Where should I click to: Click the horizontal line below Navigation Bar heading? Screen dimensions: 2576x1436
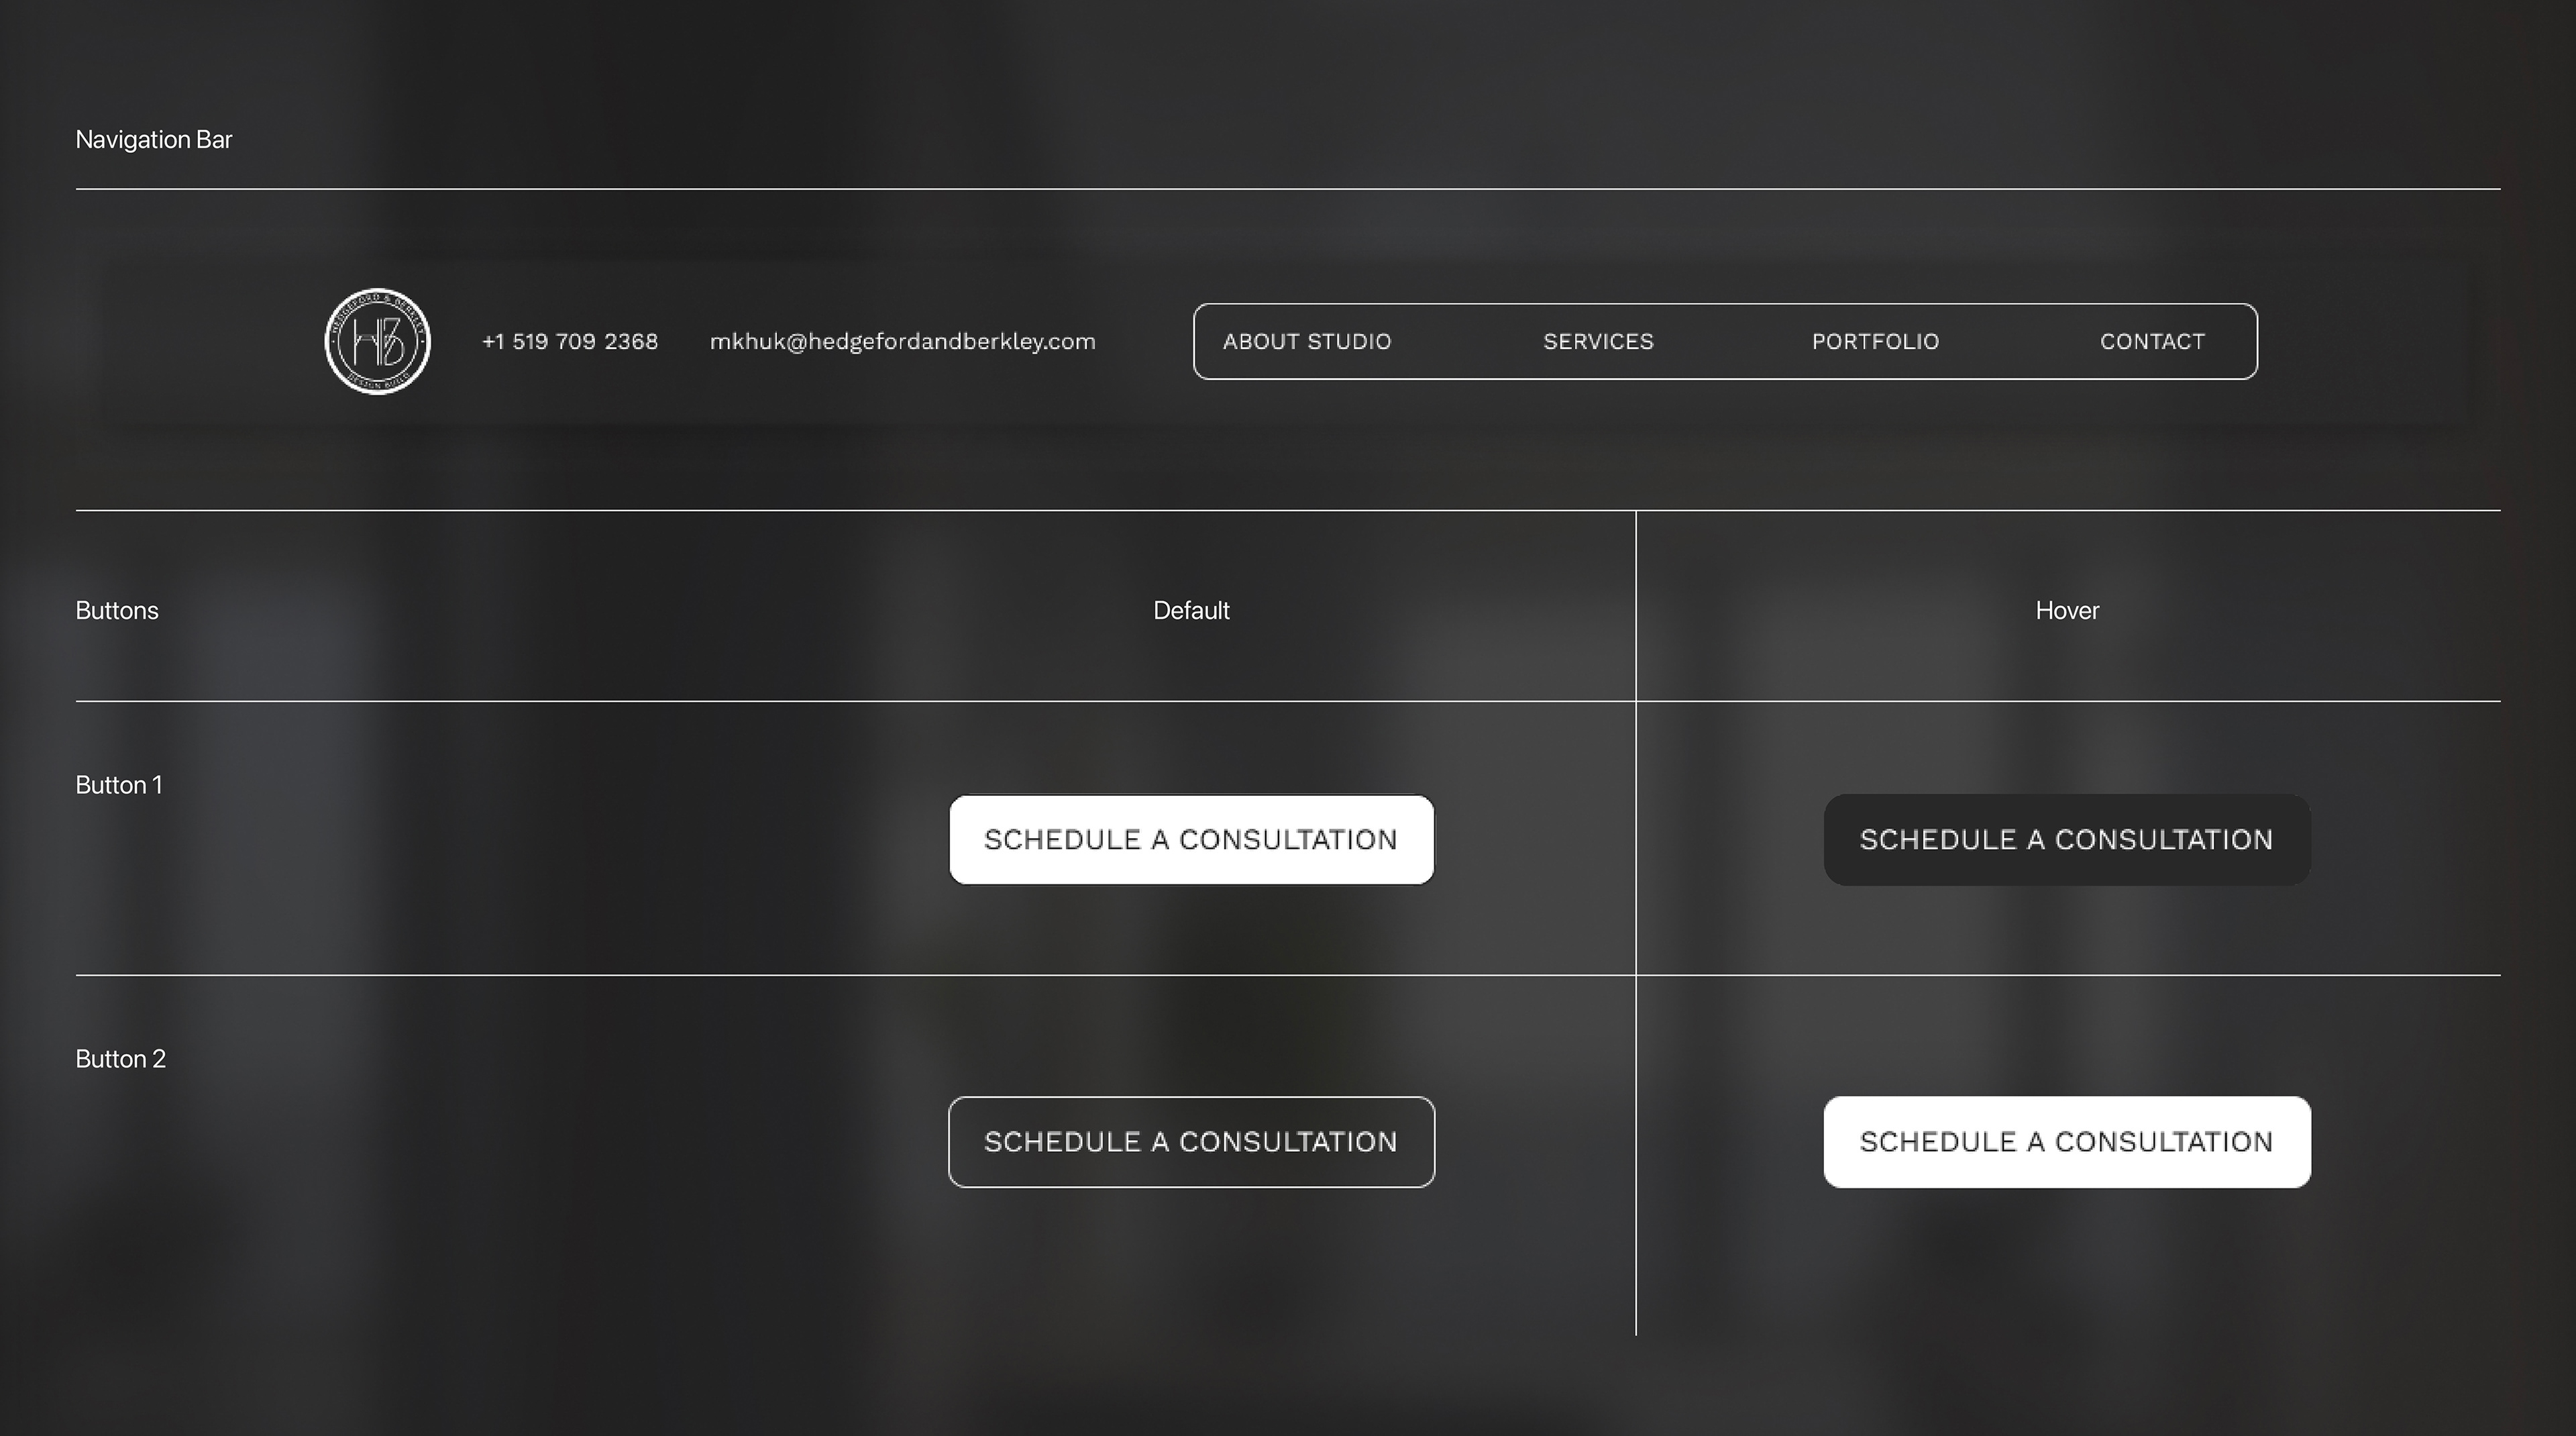[1288, 188]
